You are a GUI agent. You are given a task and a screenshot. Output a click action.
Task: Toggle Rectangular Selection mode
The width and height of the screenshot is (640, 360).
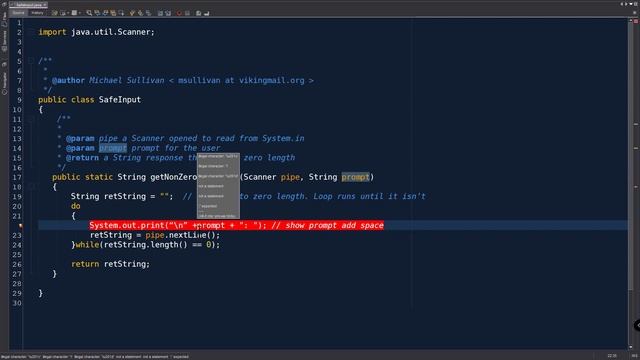[x=121, y=13]
